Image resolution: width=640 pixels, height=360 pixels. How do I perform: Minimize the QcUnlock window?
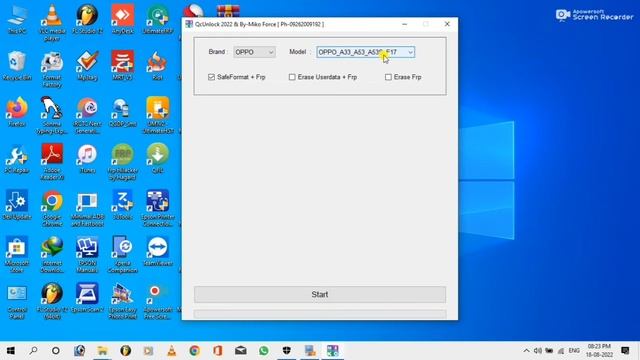coord(404,24)
